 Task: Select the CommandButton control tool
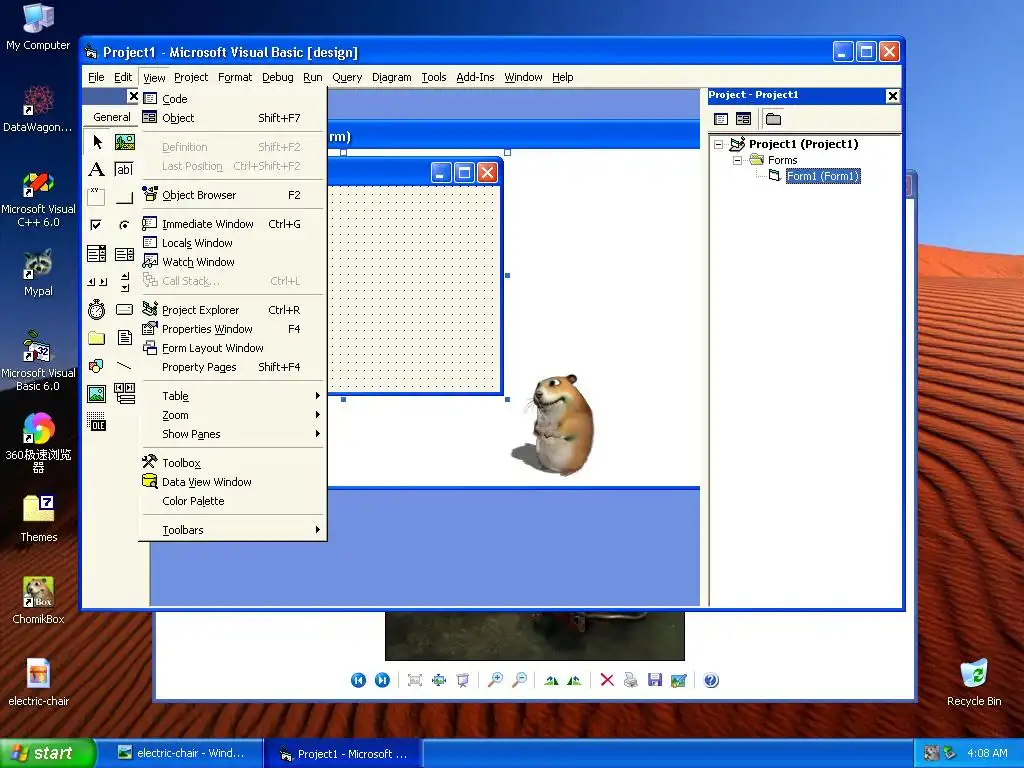124,197
